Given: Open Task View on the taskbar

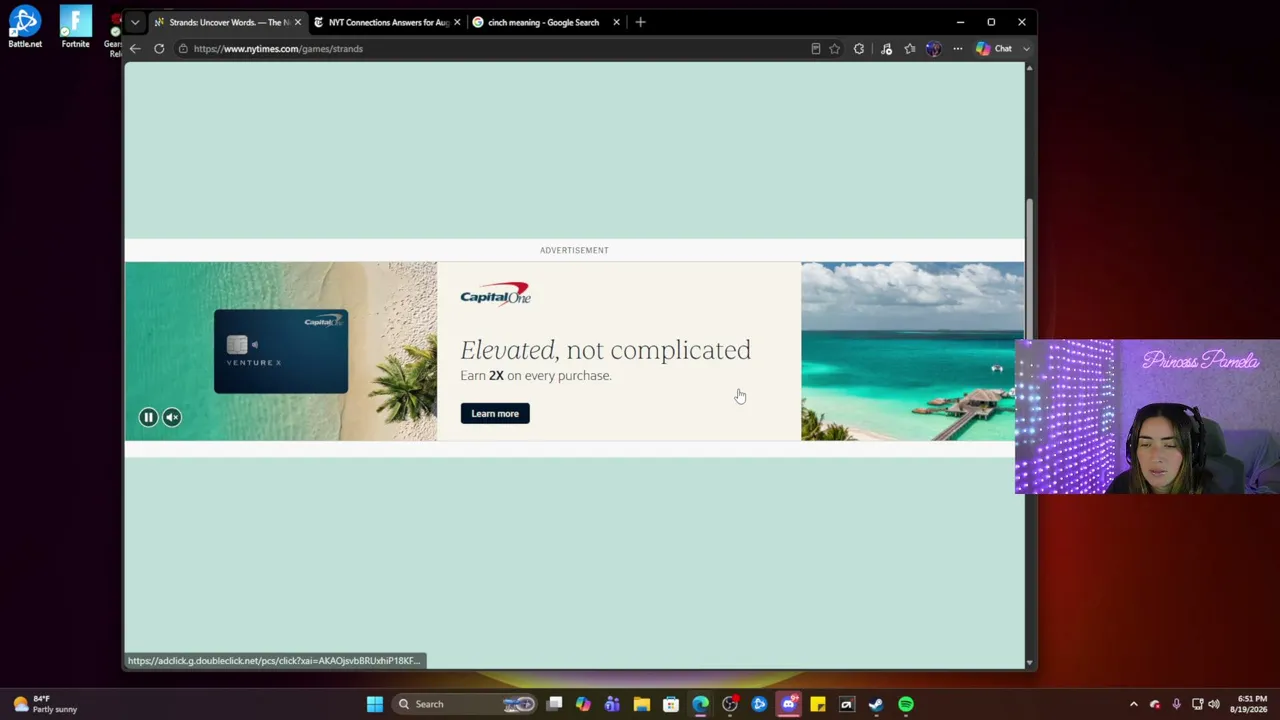Looking at the screenshot, I should click(555, 704).
